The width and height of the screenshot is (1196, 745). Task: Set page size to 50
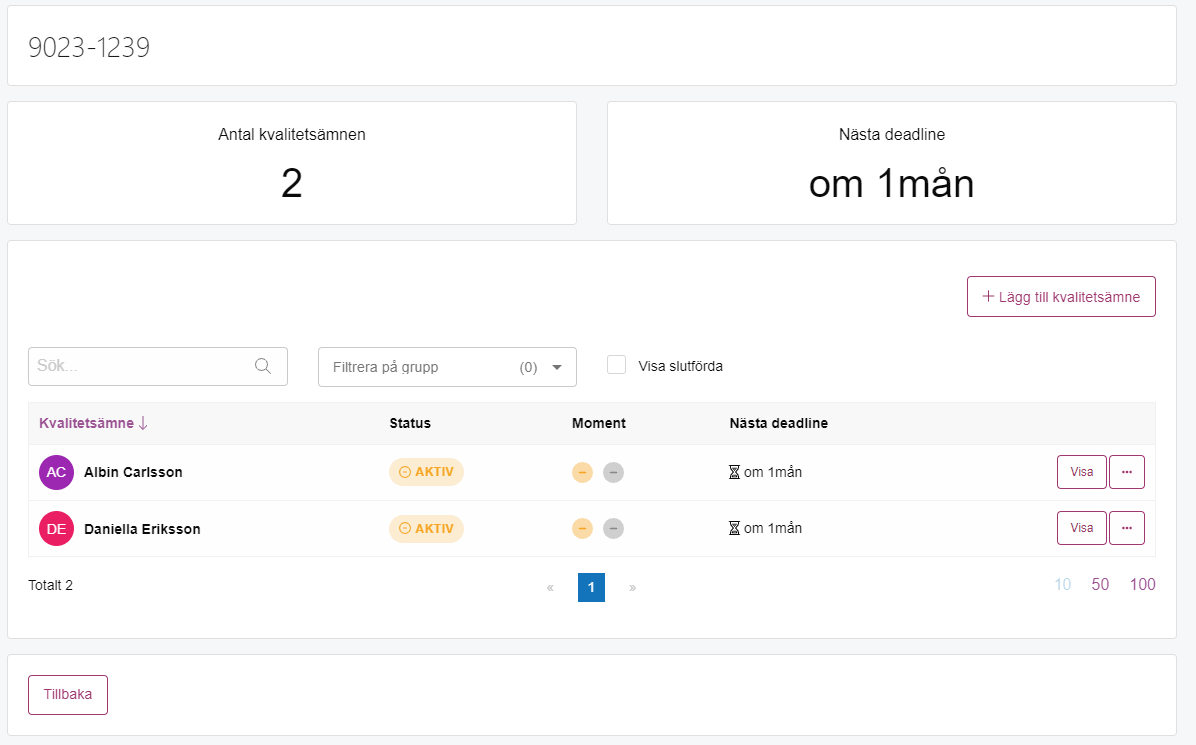click(1100, 584)
